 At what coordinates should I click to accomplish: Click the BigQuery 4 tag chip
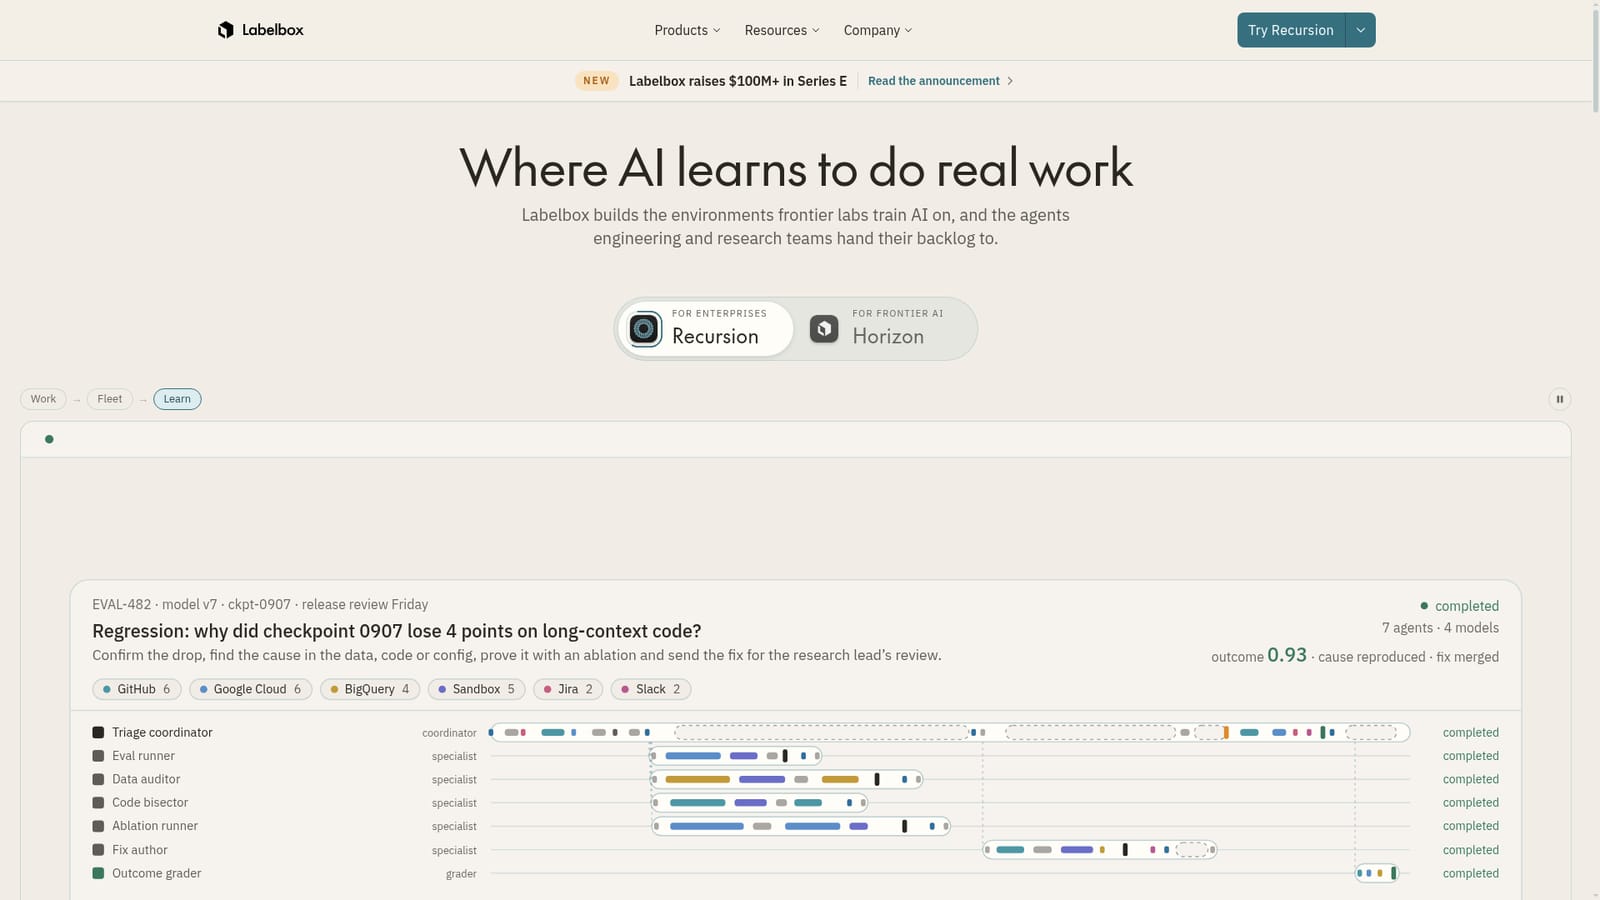370,689
